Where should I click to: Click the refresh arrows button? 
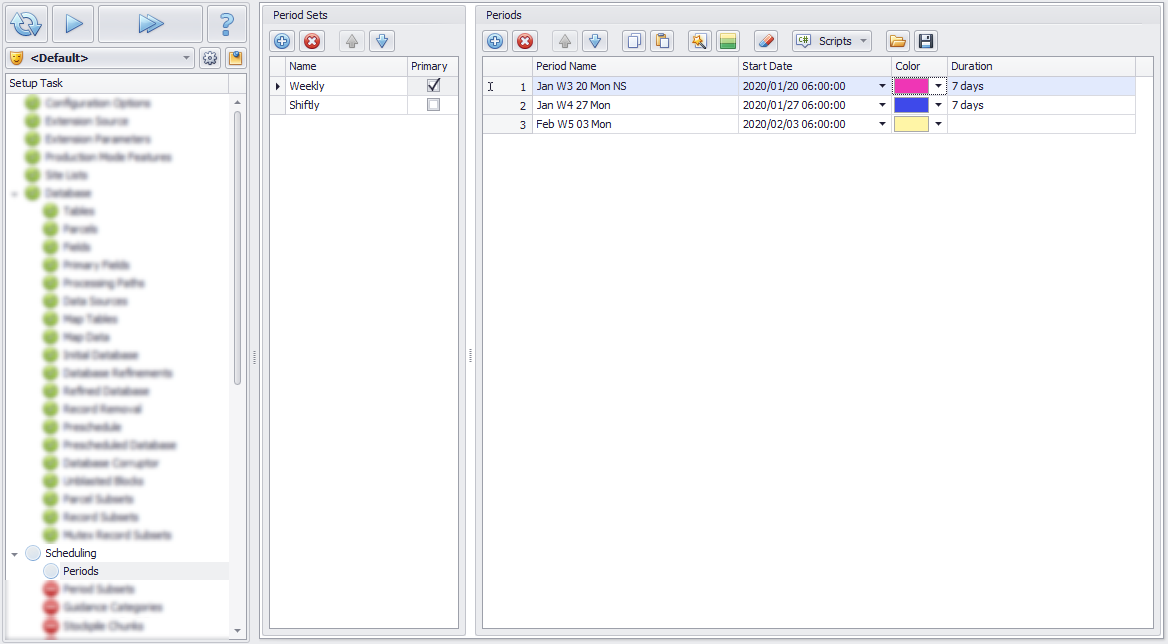[27, 24]
